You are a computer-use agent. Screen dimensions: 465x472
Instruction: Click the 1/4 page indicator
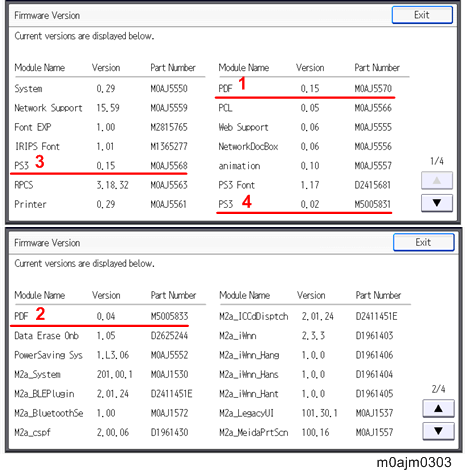[437, 161]
